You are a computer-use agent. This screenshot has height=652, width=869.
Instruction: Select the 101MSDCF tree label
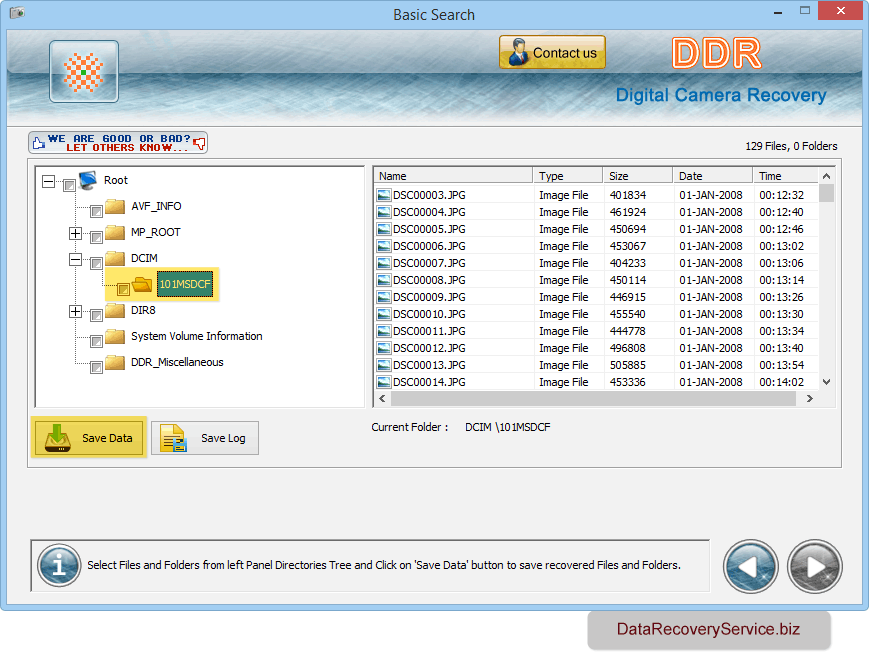[185, 284]
